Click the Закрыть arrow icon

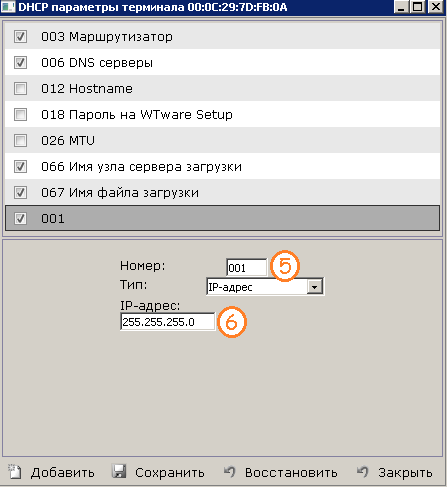pos(362,472)
